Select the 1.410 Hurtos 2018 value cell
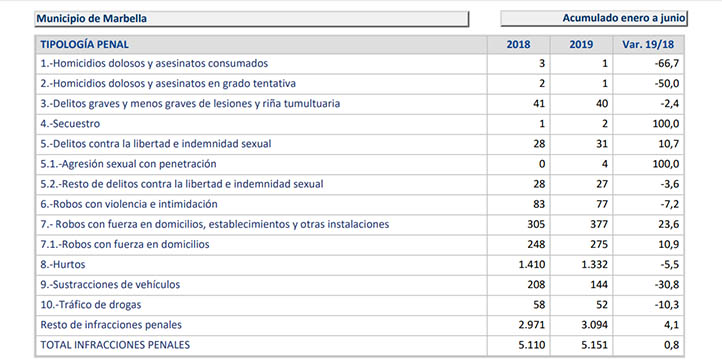The image size is (722, 364). click(x=518, y=265)
